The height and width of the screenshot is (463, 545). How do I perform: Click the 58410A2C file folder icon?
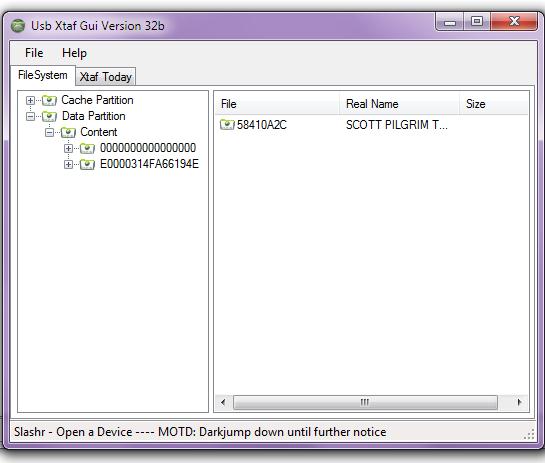pyautogui.click(x=227, y=124)
